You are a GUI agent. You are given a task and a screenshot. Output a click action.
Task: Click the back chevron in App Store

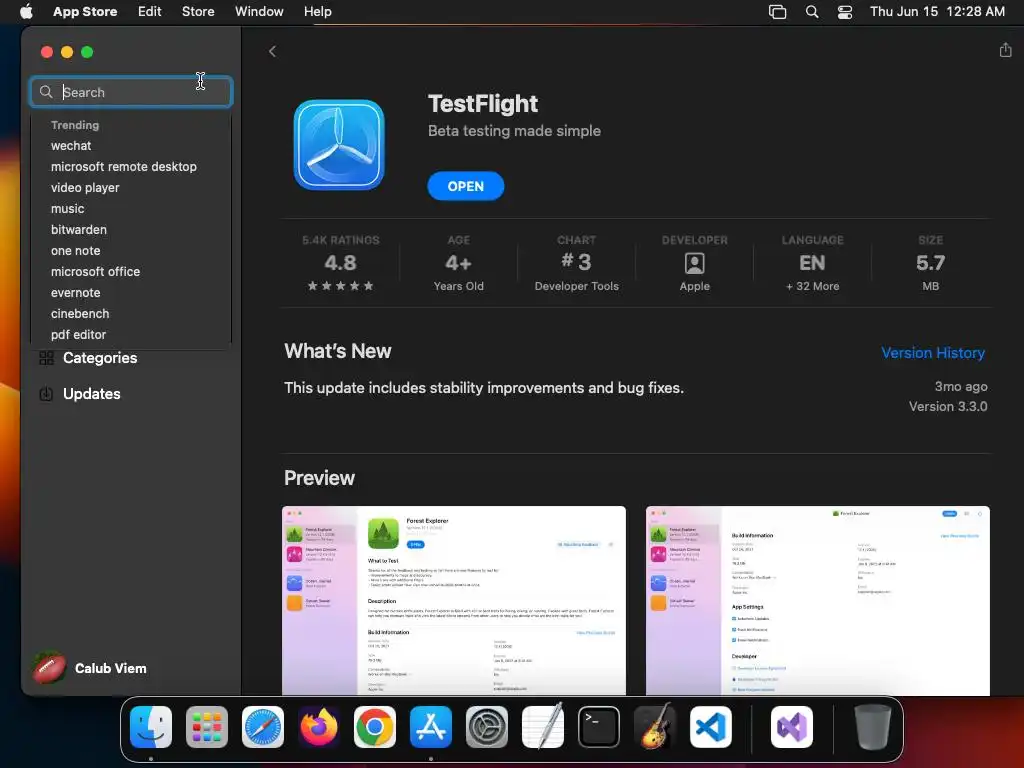[272, 51]
